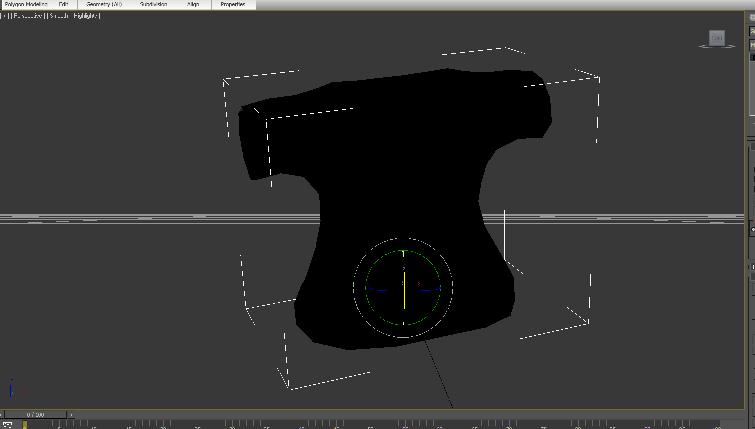The image size is (755, 429).
Task: Open the Properties ribbon panel
Action: [x=233, y=4]
